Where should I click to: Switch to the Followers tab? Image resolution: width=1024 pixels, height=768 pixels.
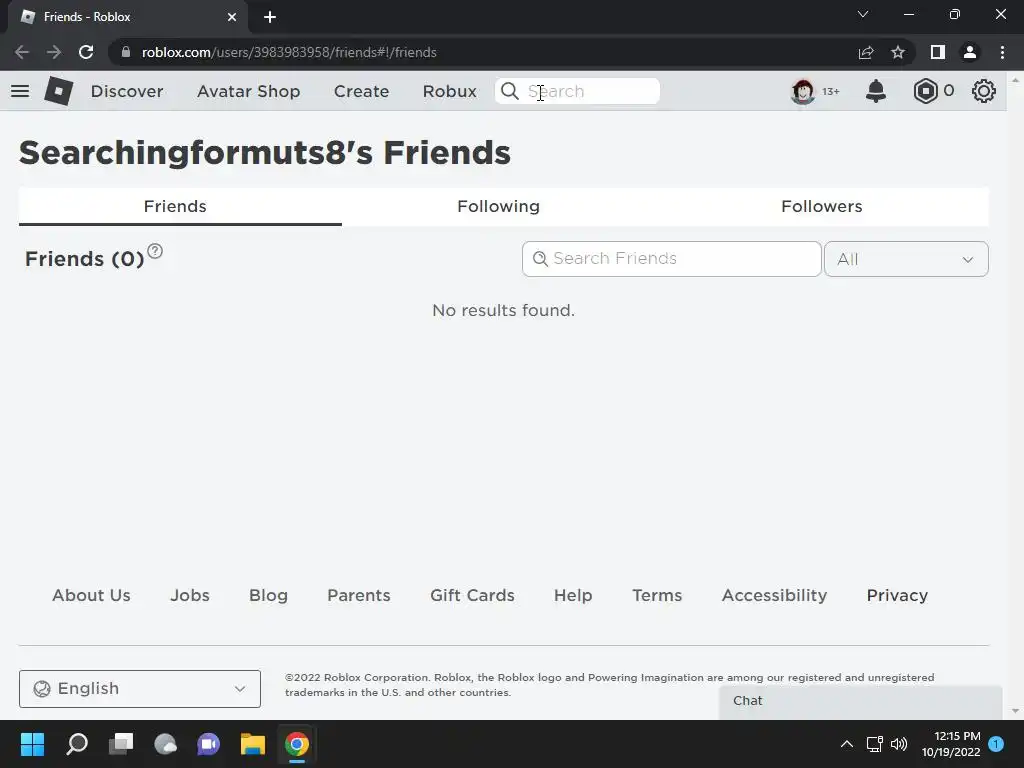click(x=822, y=206)
